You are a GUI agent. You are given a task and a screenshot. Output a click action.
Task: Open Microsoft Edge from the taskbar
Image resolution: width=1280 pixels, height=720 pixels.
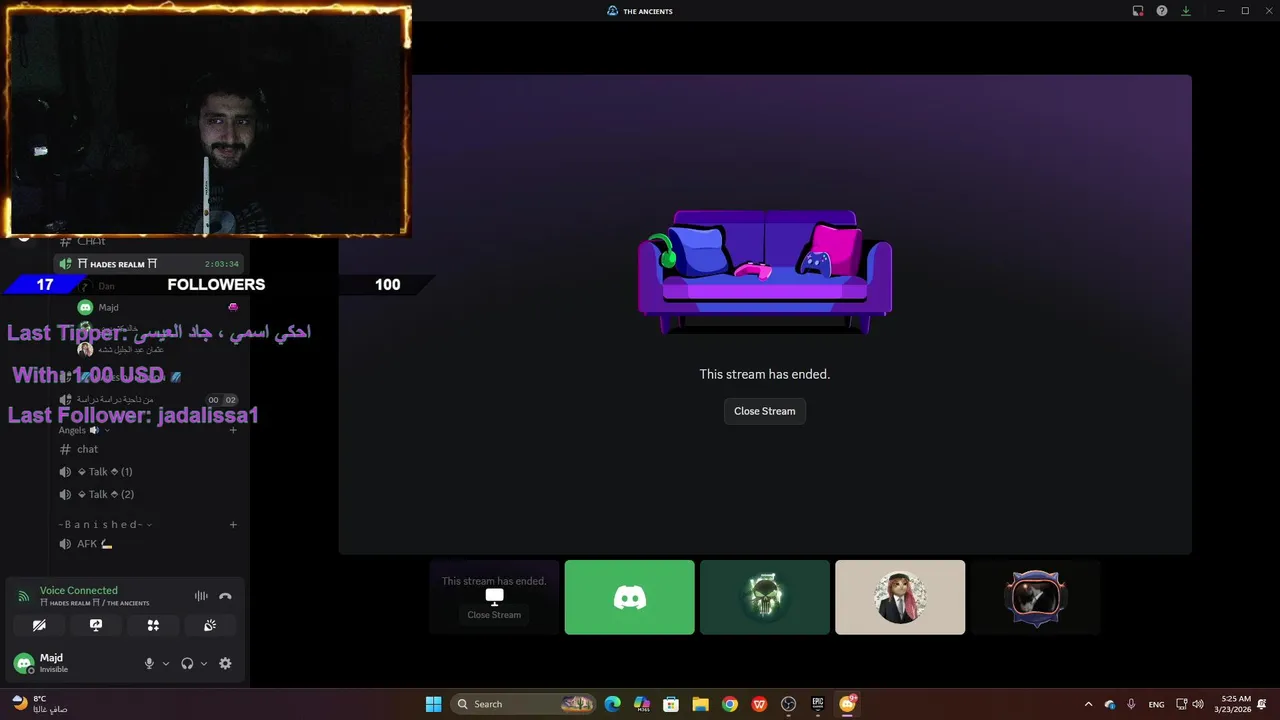(613, 704)
